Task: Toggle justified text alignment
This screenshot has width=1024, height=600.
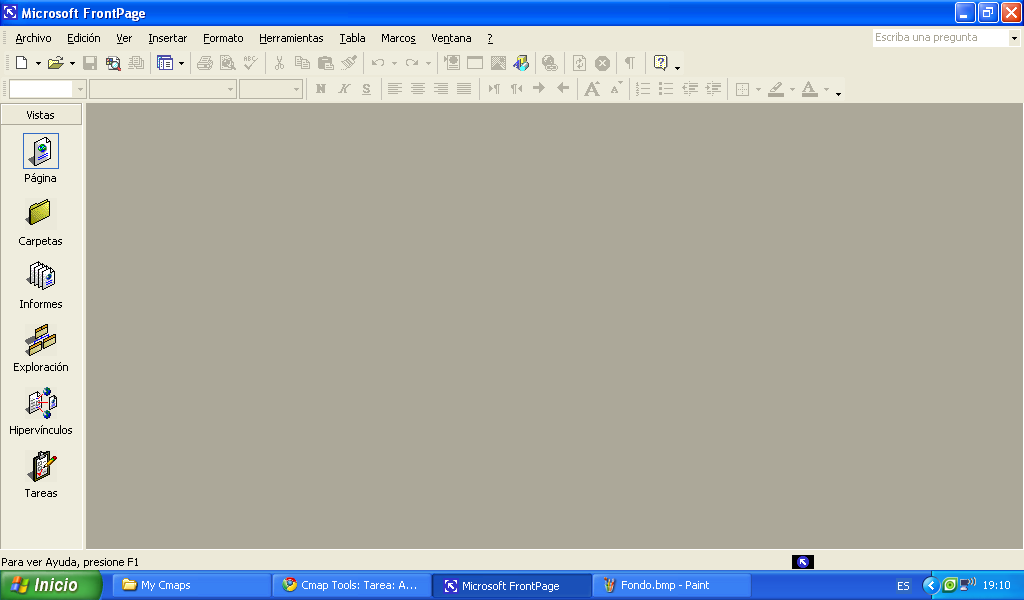Action: (x=464, y=89)
